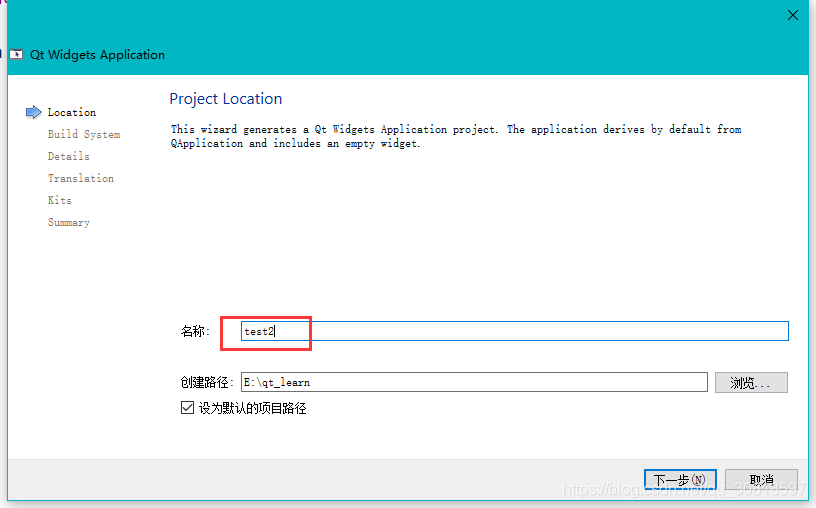Select the Location step in sidebar
Image resolution: width=816 pixels, height=508 pixels.
[72, 112]
